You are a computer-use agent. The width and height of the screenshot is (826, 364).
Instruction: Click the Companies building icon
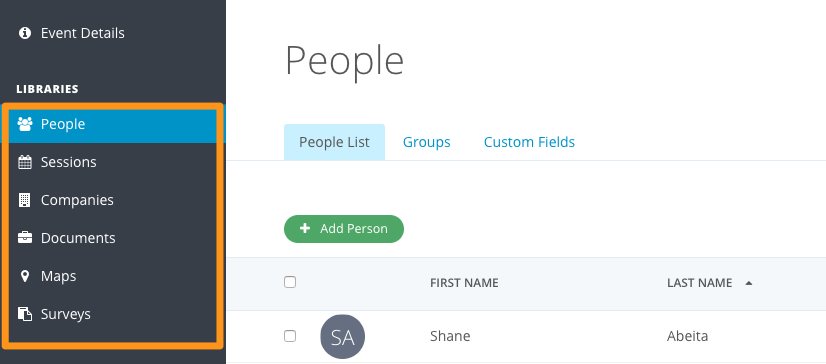click(x=25, y=200)
